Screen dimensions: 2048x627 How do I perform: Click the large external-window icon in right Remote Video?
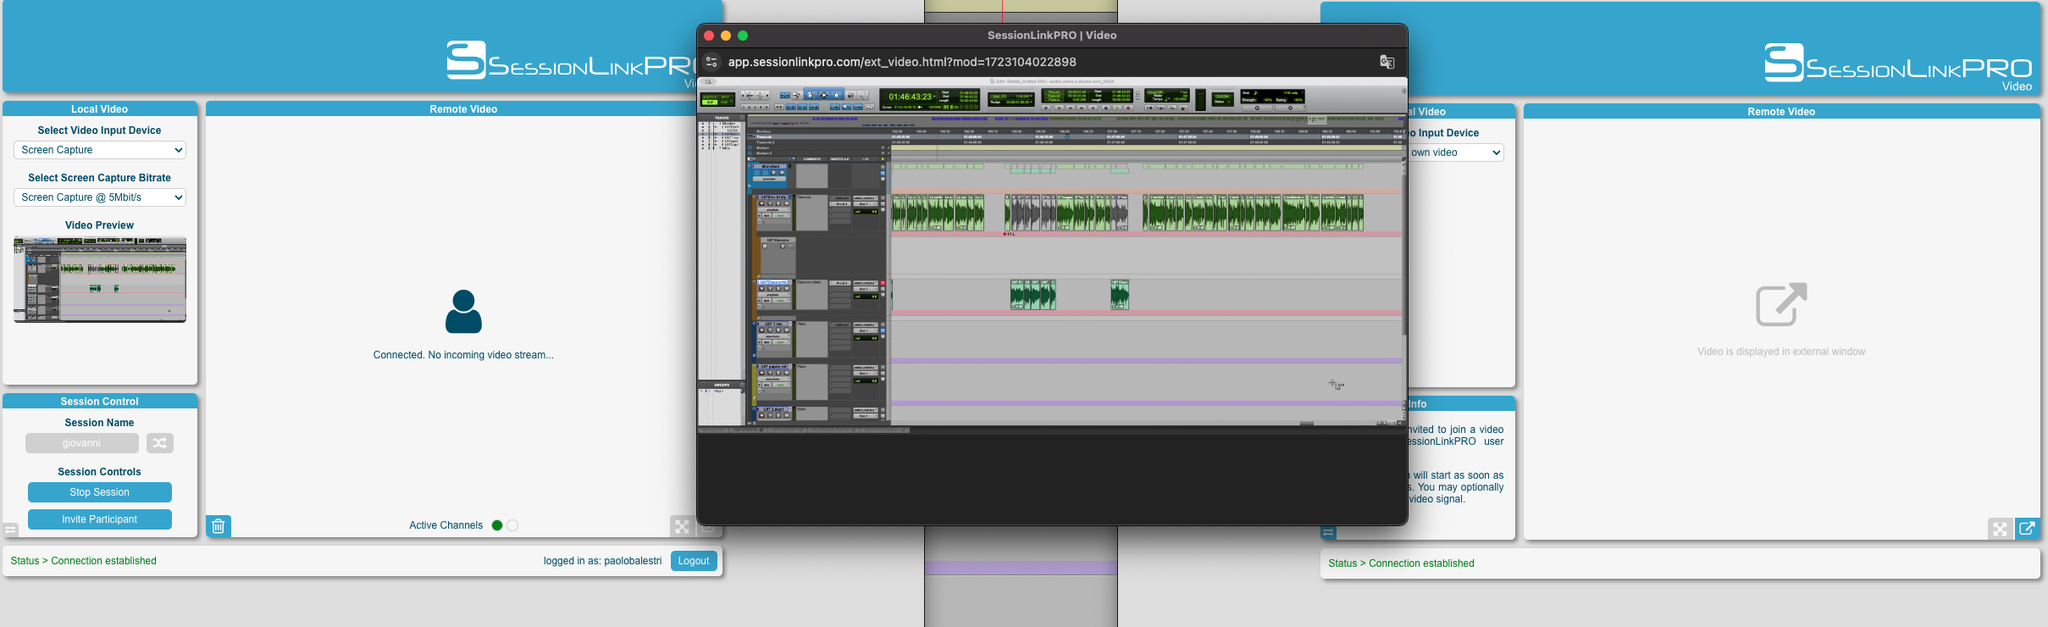pyautogui.click(x=1782, y=304)
